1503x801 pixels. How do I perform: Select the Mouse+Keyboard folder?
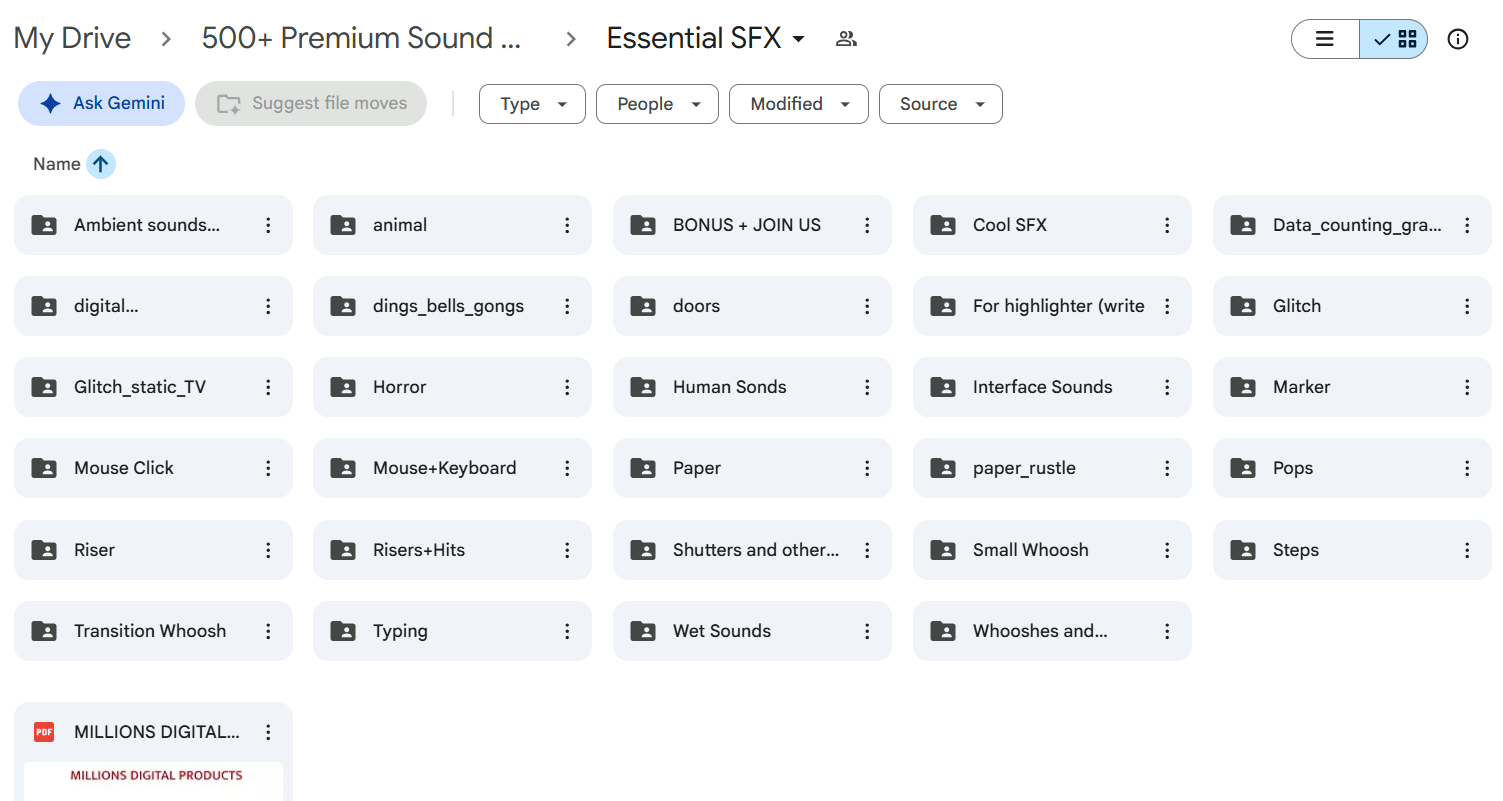tap(452, 468)
